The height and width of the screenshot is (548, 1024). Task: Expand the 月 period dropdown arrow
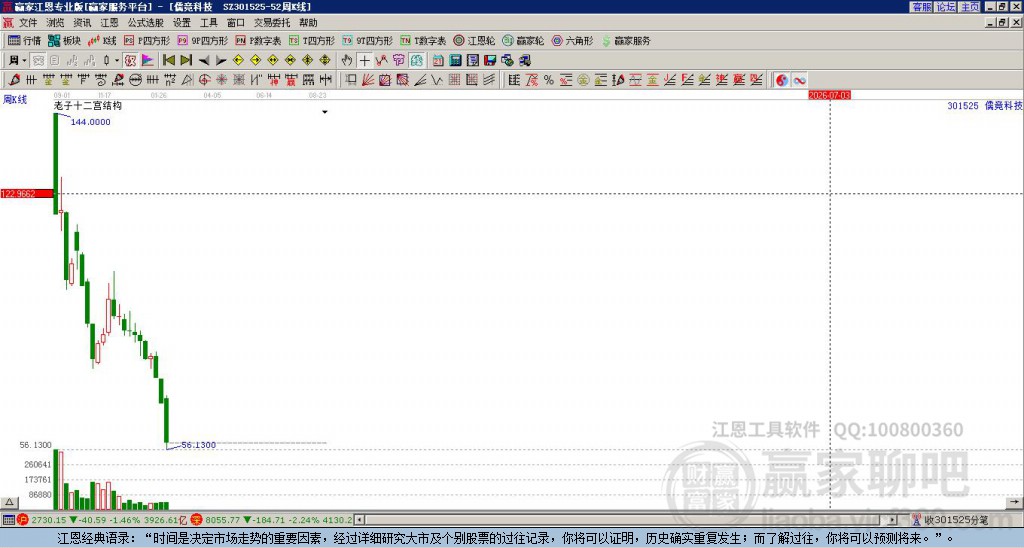(x=24, y=61)
